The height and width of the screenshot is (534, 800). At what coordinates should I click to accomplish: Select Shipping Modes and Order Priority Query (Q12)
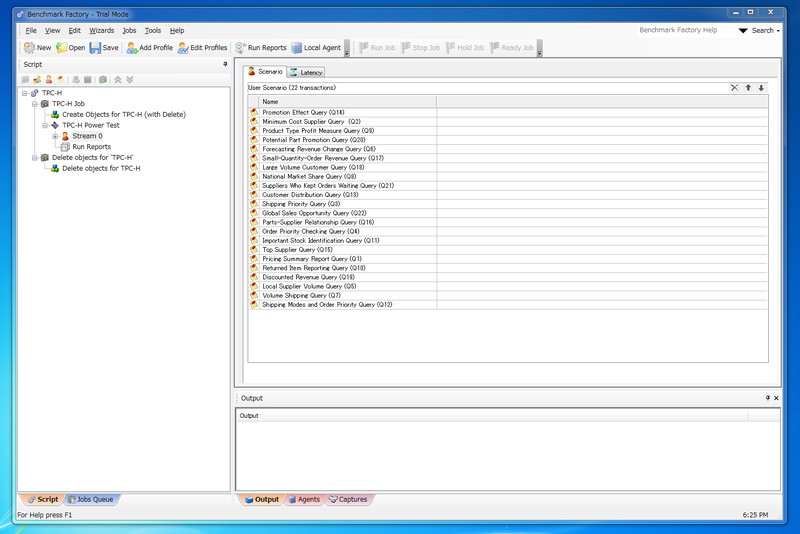coord(508,304)
